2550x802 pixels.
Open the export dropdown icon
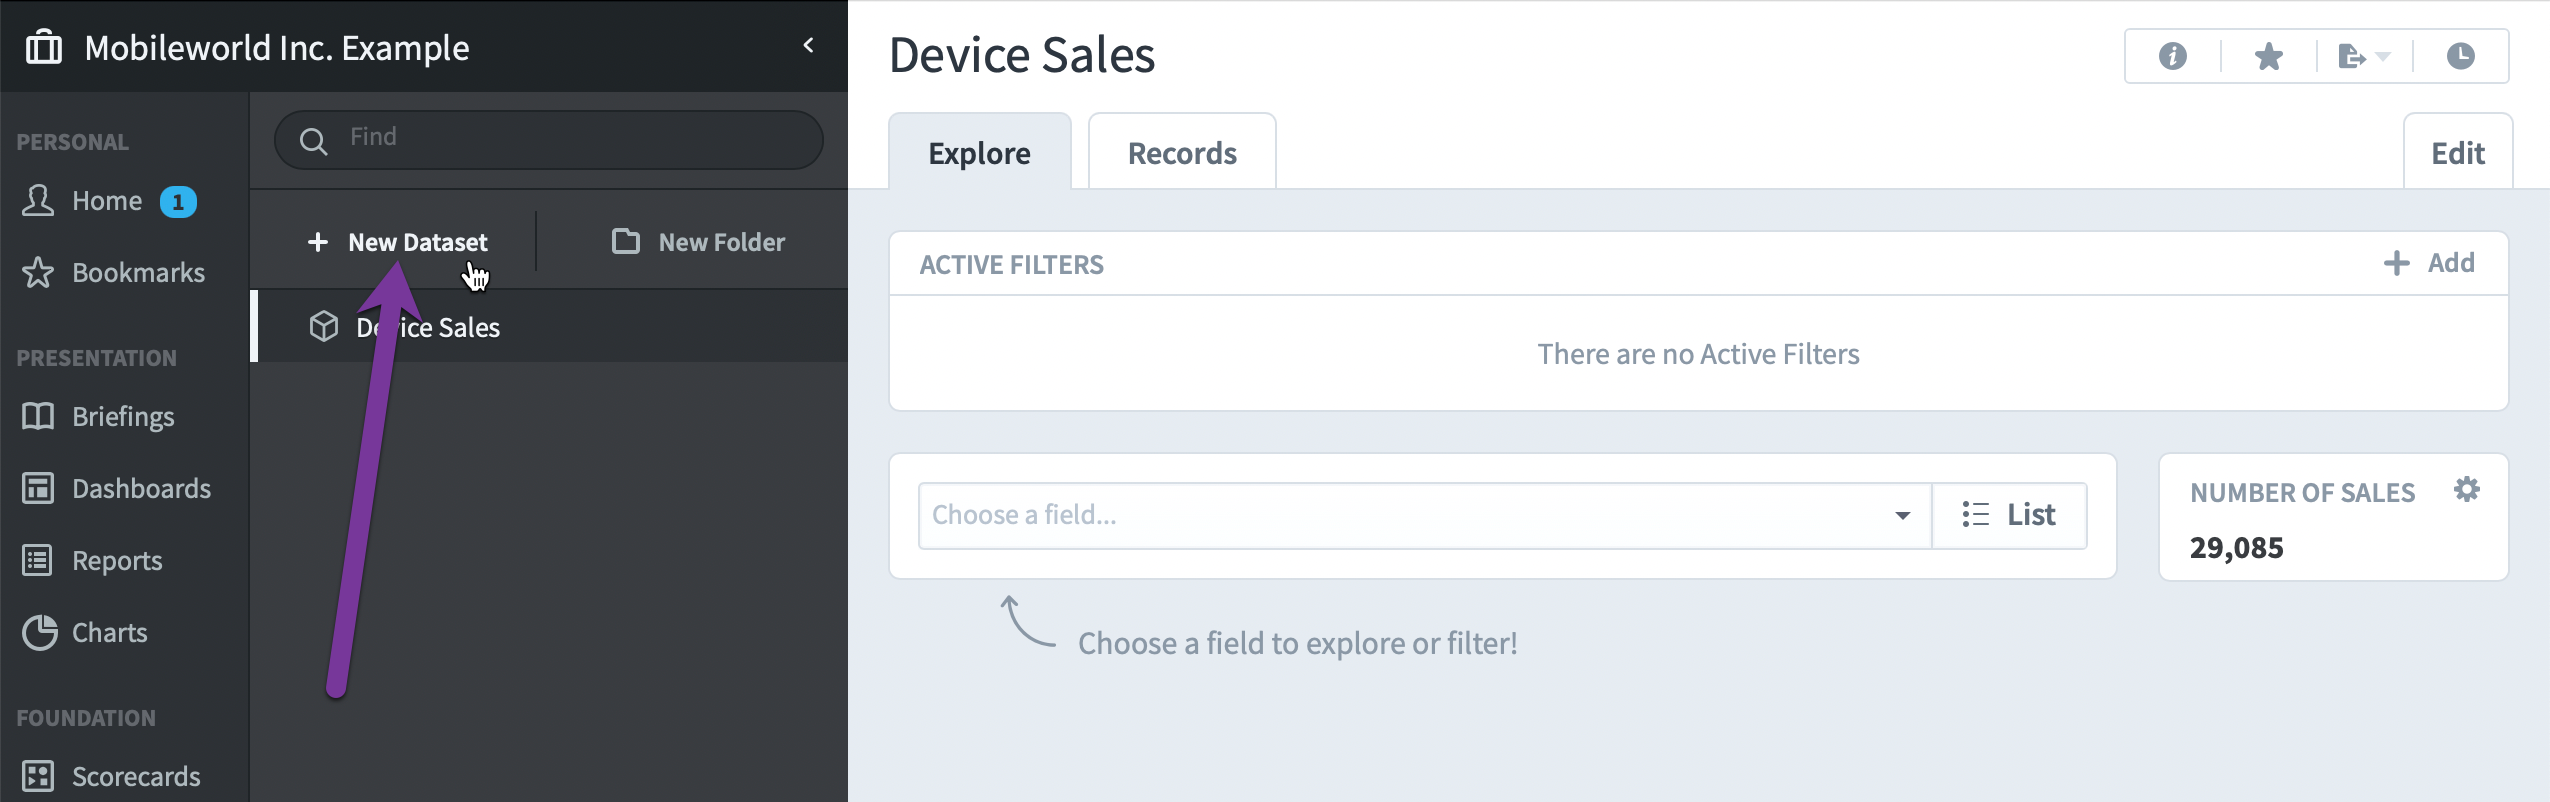pos(2364,56)
